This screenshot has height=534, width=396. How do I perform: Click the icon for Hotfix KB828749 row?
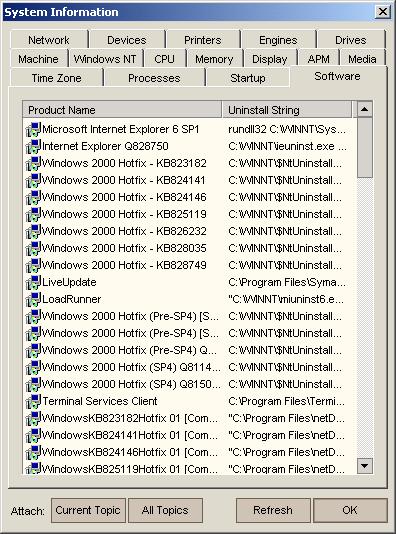click(x=33, y=266)
